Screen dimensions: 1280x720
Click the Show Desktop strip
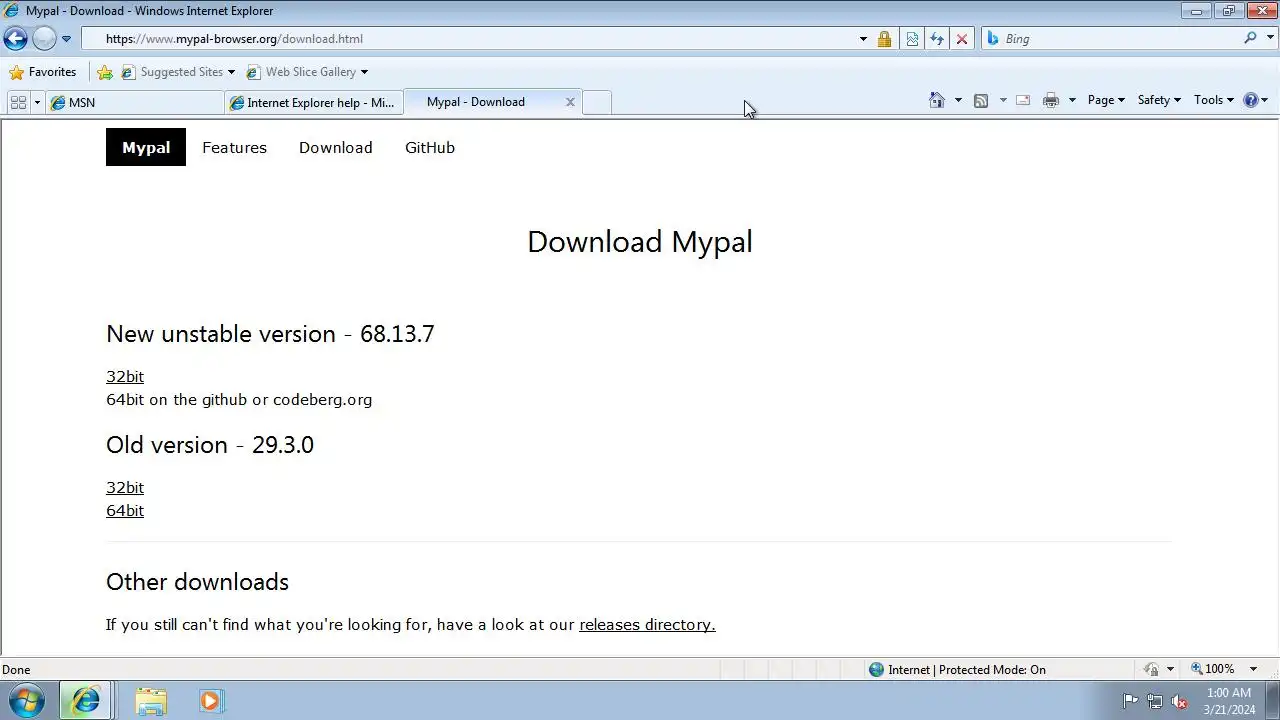1272,701
